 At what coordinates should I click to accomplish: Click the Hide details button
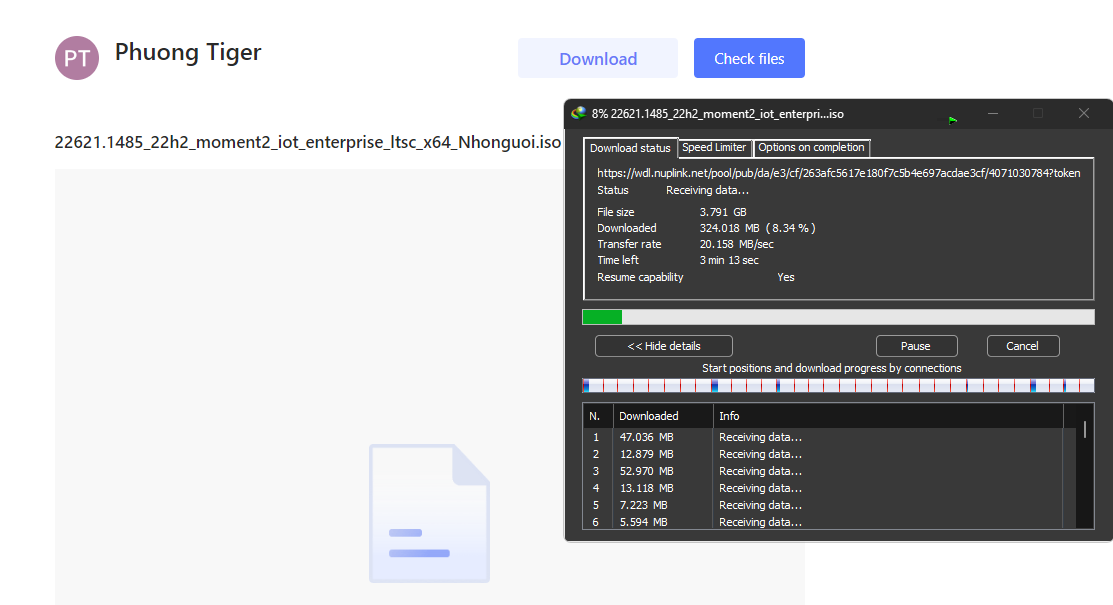(664, 346)
